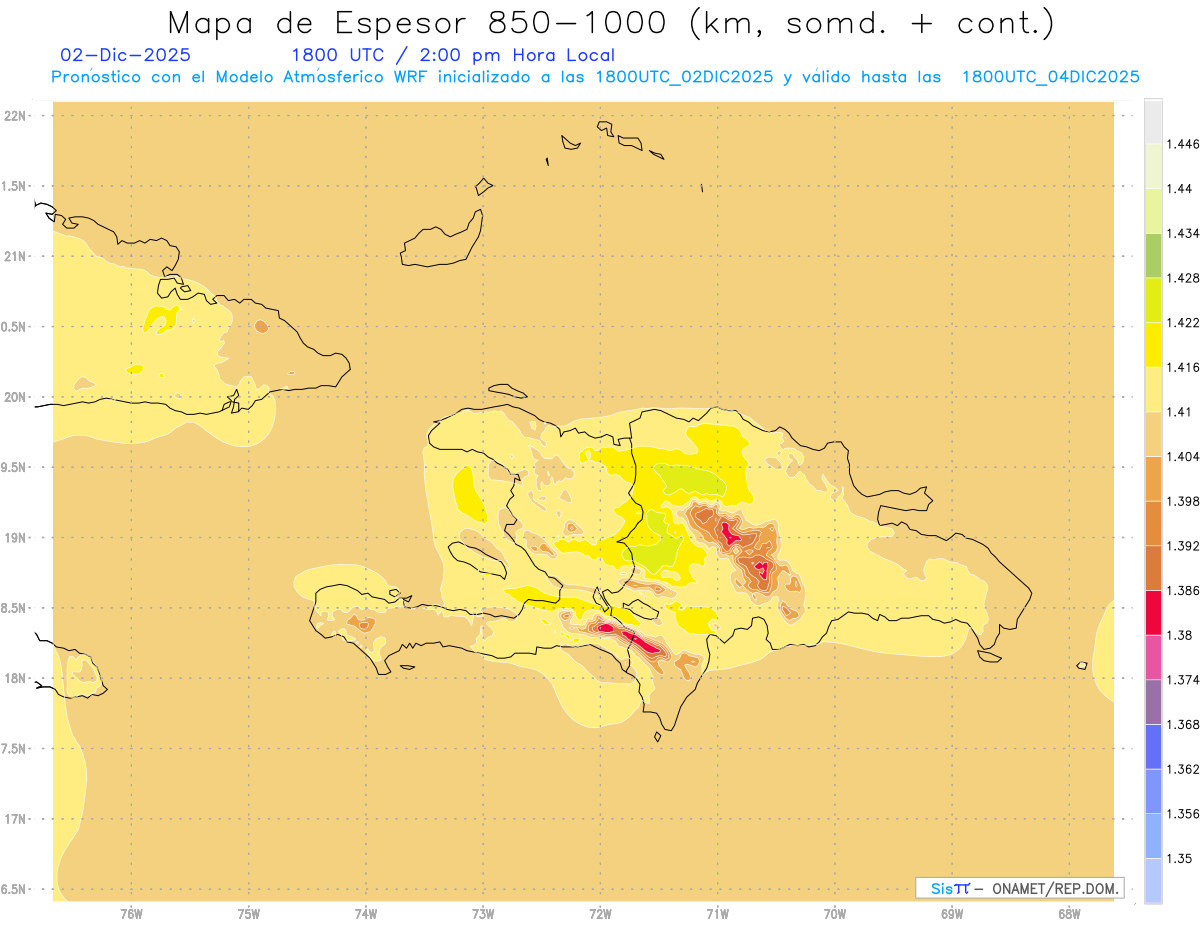The width and height of the screenshot is (1200, 927).
Task: Click the "76W" longitude label
Action: (x=131, y=914)
